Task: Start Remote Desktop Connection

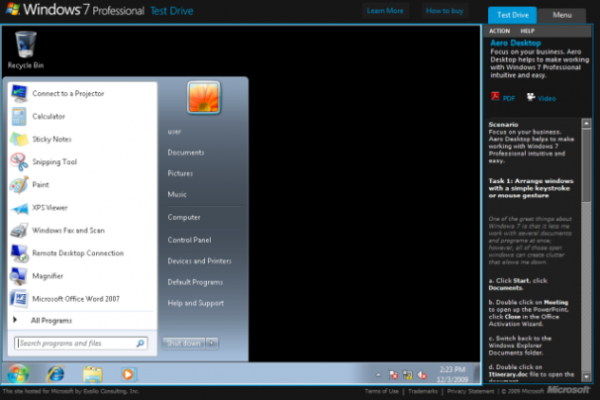Action: [x=78, y=253]
